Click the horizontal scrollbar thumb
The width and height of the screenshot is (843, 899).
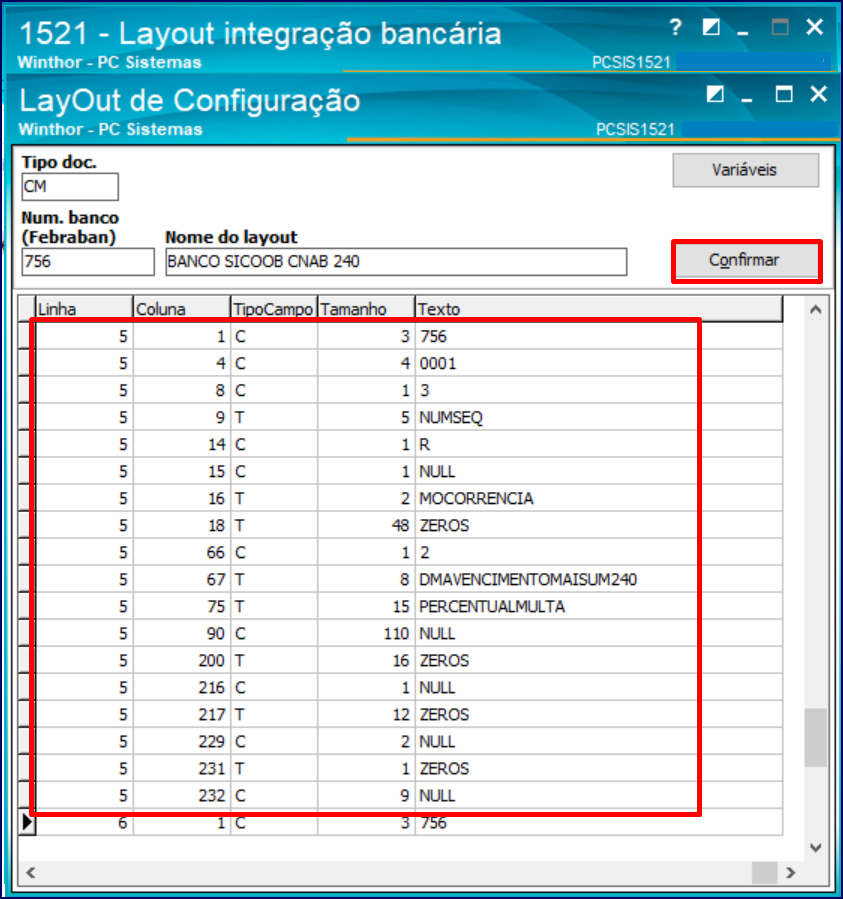tap(764, 873)
